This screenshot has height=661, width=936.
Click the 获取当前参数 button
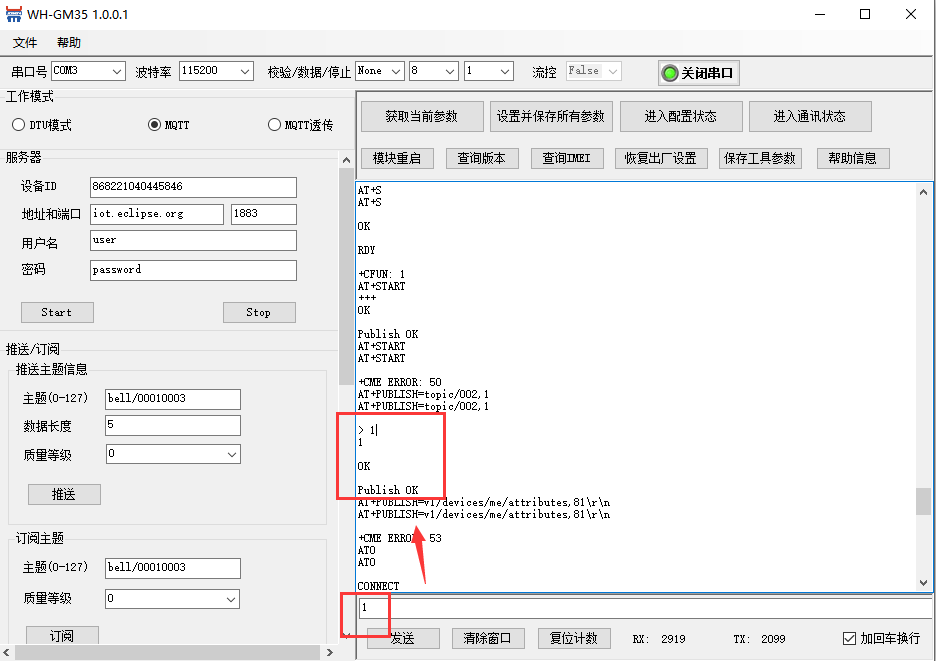pos(422,116)
